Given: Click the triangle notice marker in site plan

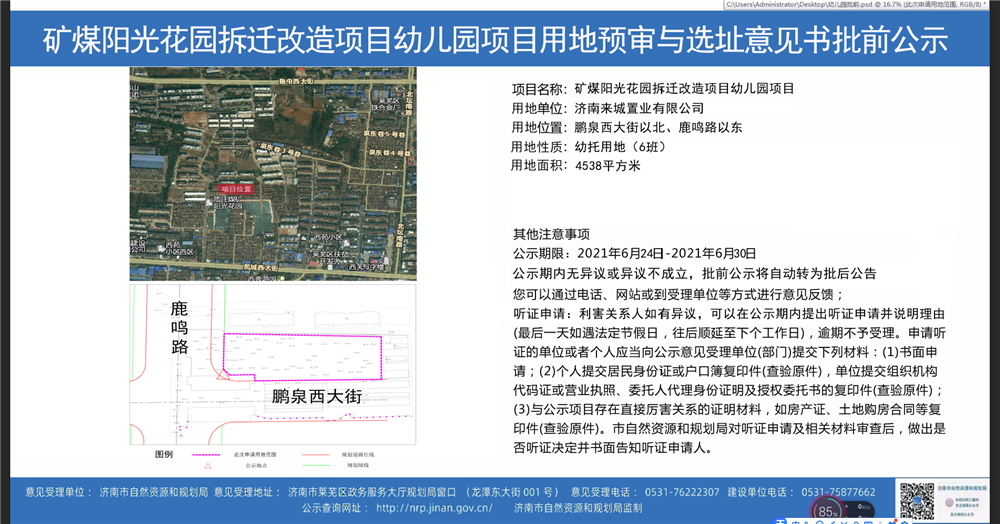Looking at the screenshot, I should click(223, 375).
